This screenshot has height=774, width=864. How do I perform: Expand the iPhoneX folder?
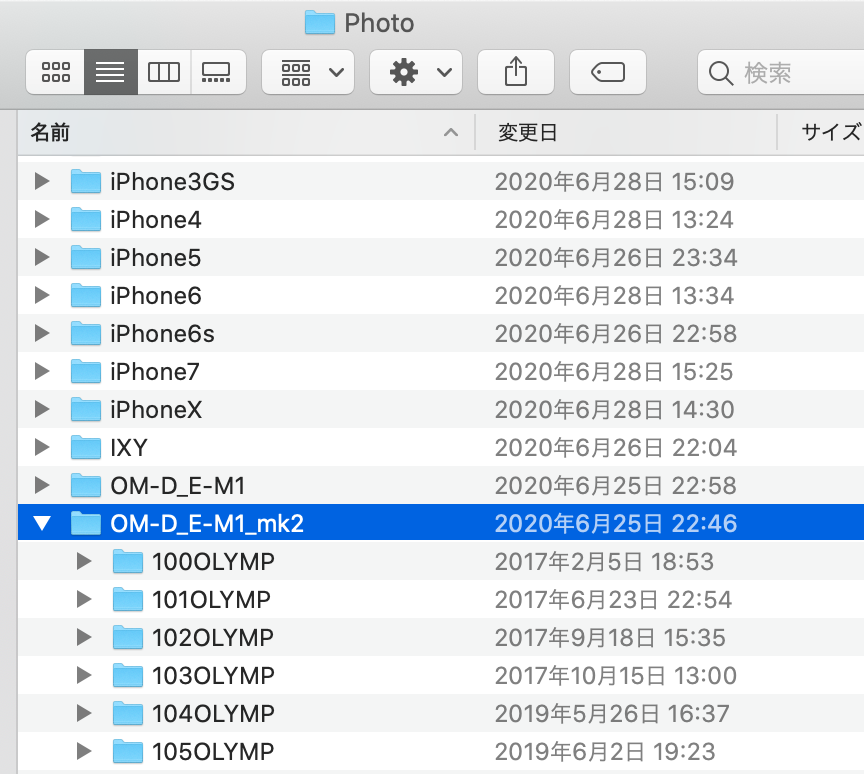42,409
